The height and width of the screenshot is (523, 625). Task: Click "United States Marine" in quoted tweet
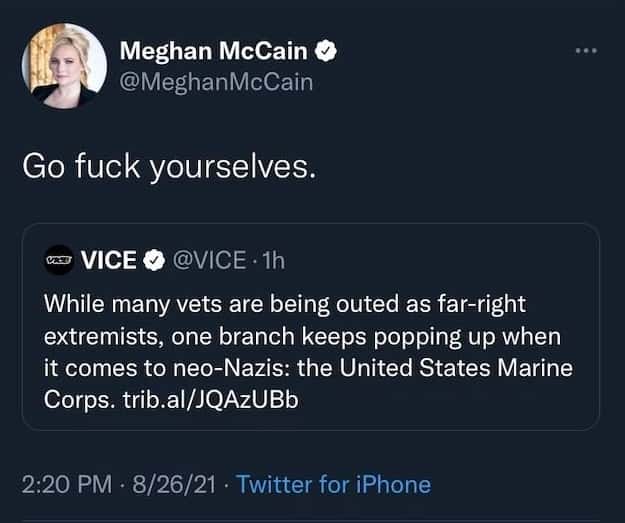(x=457, y=367)
